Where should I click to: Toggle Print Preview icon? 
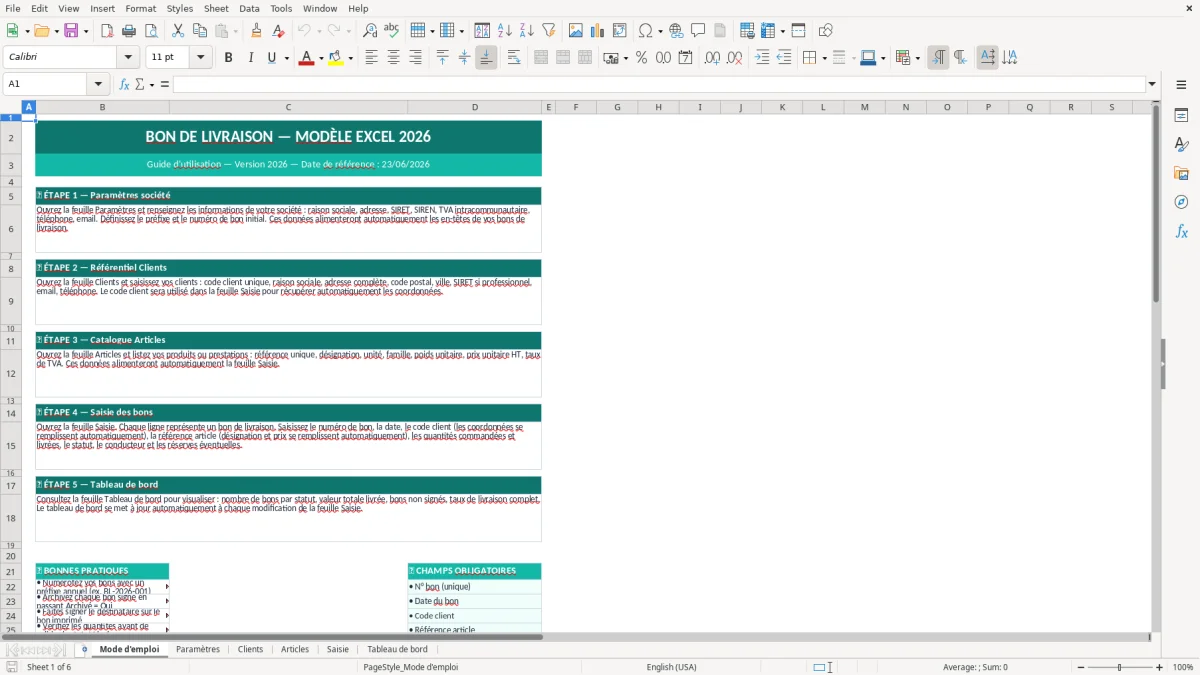[151, 31]
